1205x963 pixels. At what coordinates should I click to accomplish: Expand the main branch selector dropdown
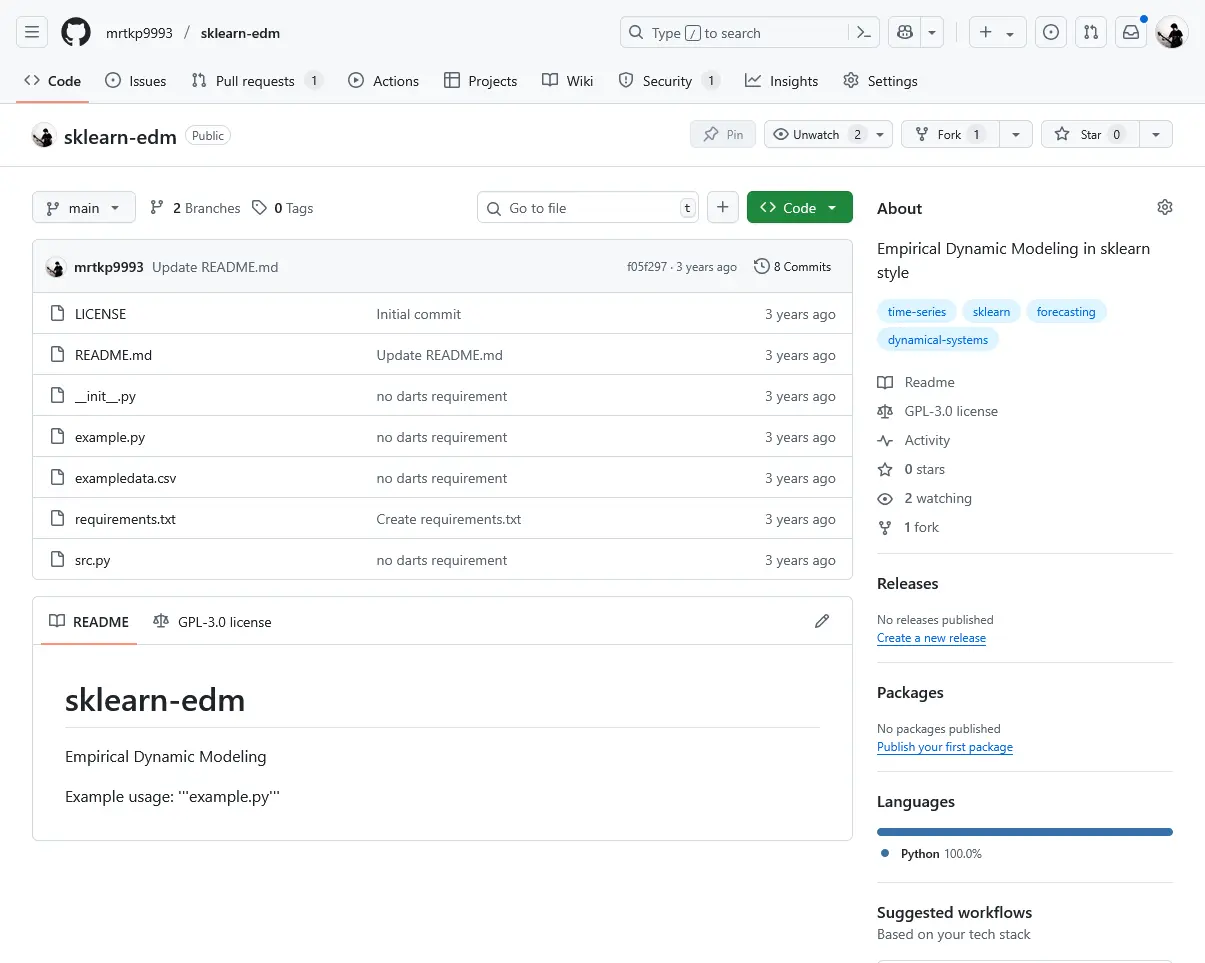click(x=84, y=207)
